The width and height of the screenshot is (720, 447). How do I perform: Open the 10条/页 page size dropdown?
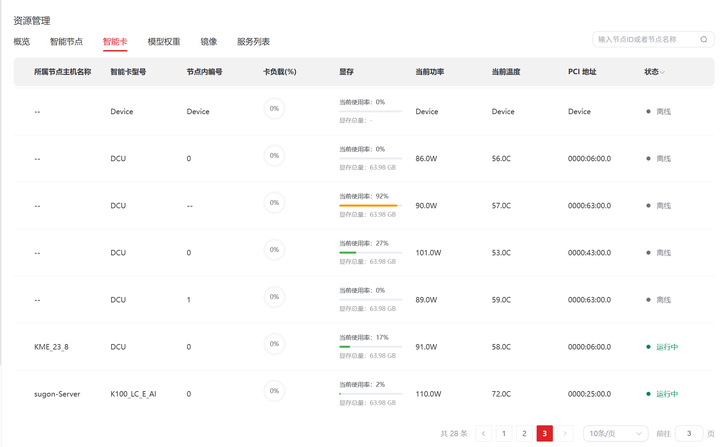(615, 434)
